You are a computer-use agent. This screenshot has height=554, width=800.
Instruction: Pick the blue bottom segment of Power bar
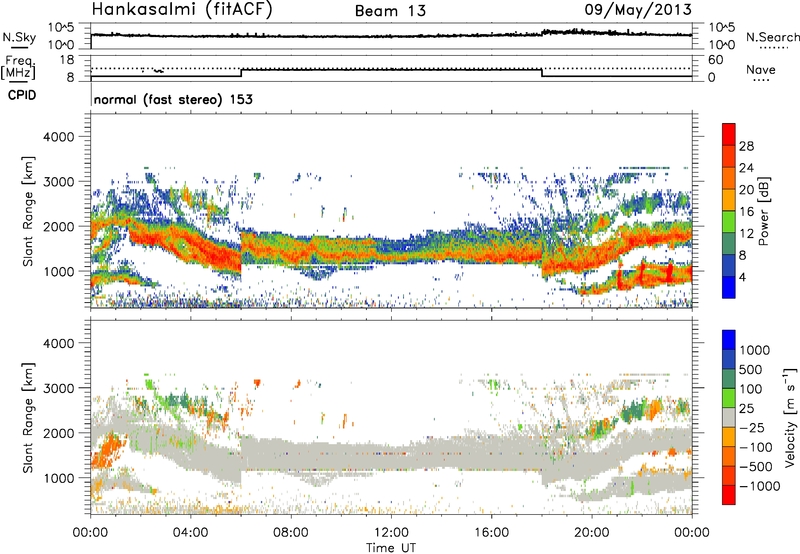tap(729, 287)
